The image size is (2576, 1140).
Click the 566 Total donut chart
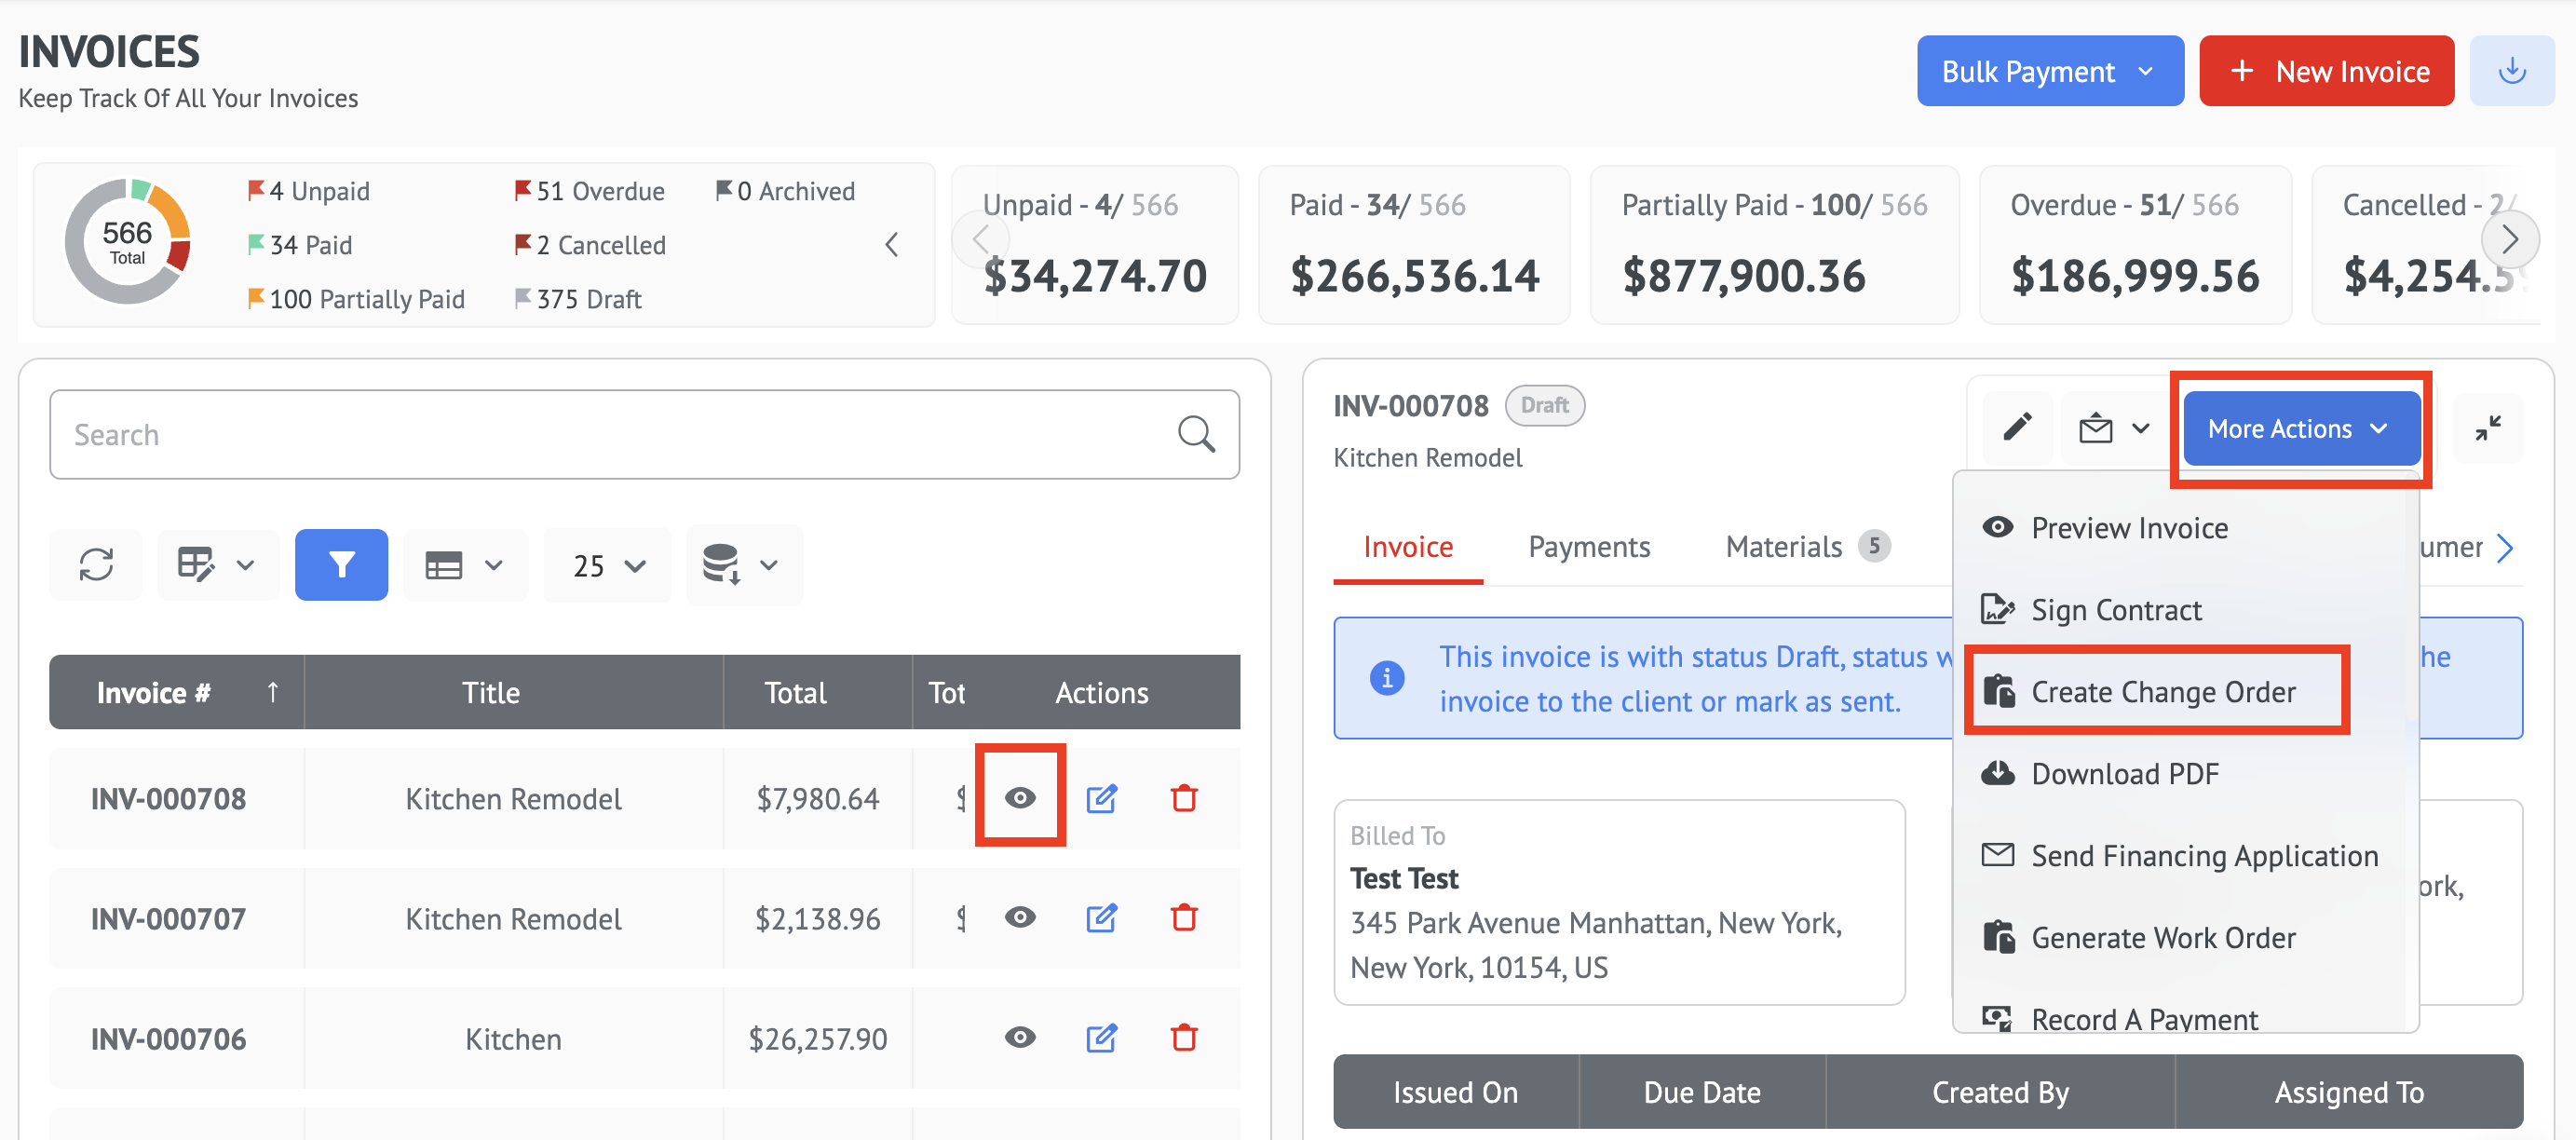(127, 243)
